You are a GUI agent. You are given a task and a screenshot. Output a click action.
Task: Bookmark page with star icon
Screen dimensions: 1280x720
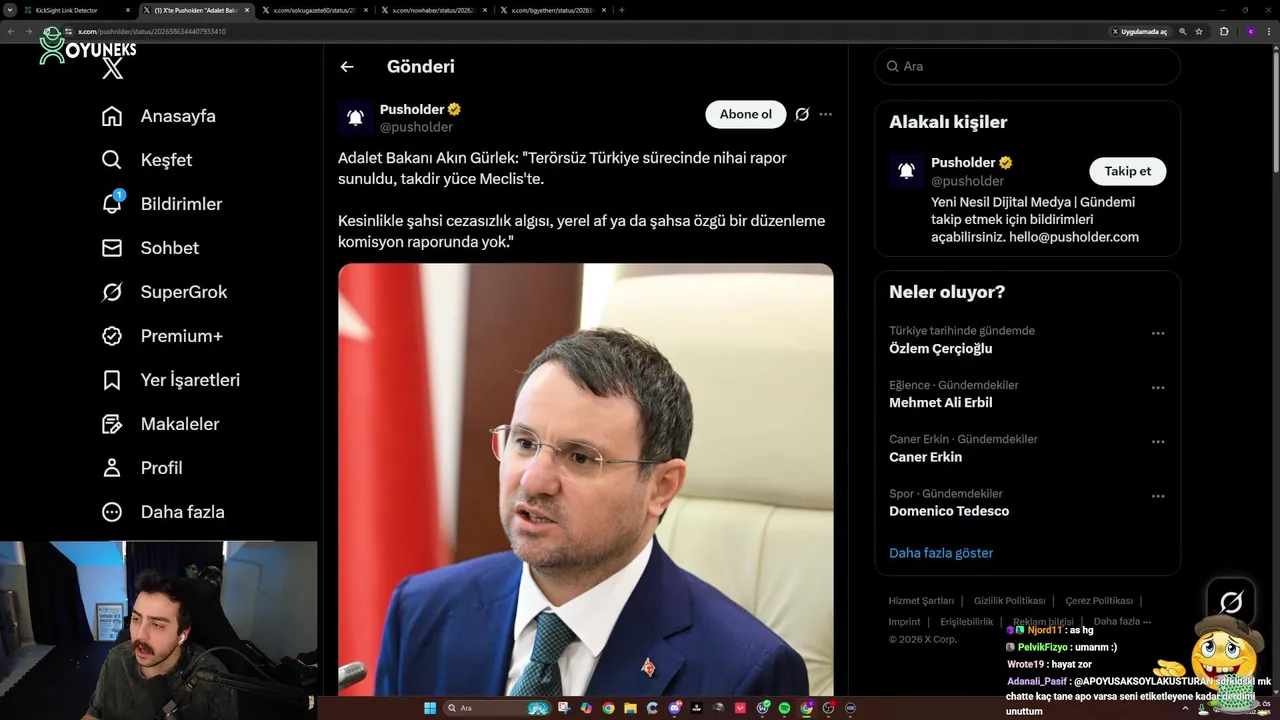point(1199,31)
